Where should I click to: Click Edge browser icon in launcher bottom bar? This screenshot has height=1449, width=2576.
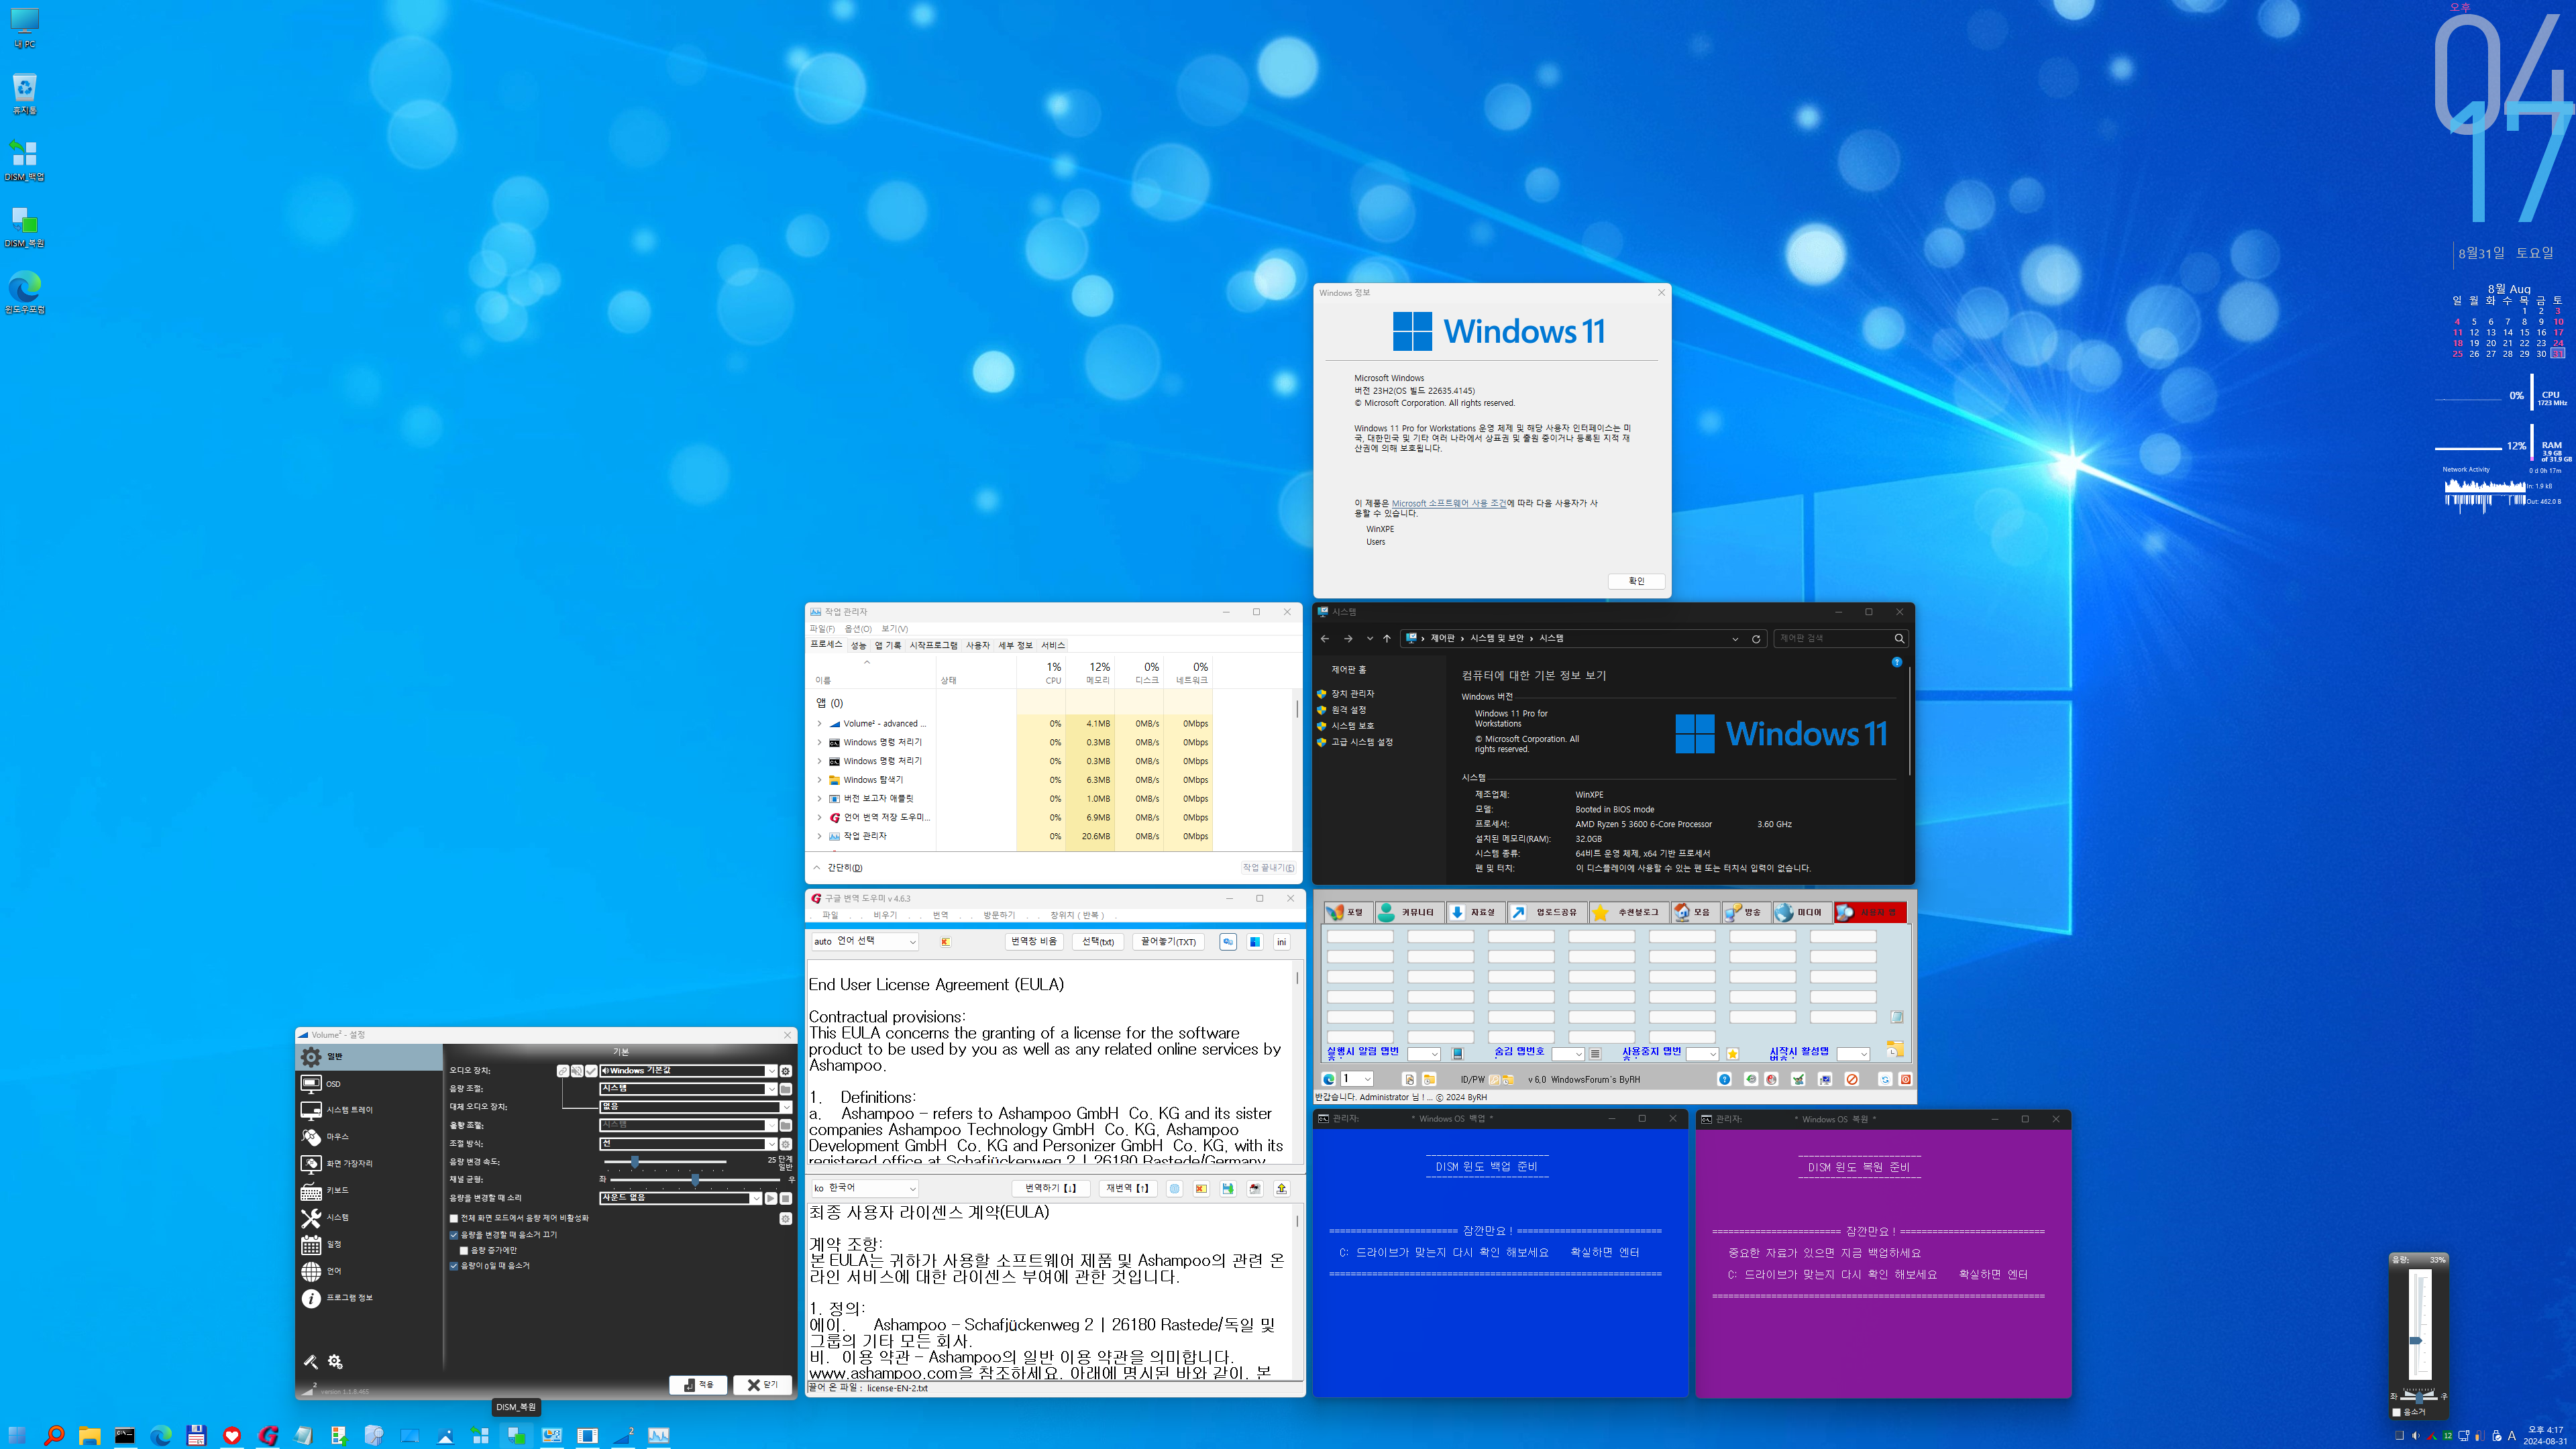tap(1329, 1080)
